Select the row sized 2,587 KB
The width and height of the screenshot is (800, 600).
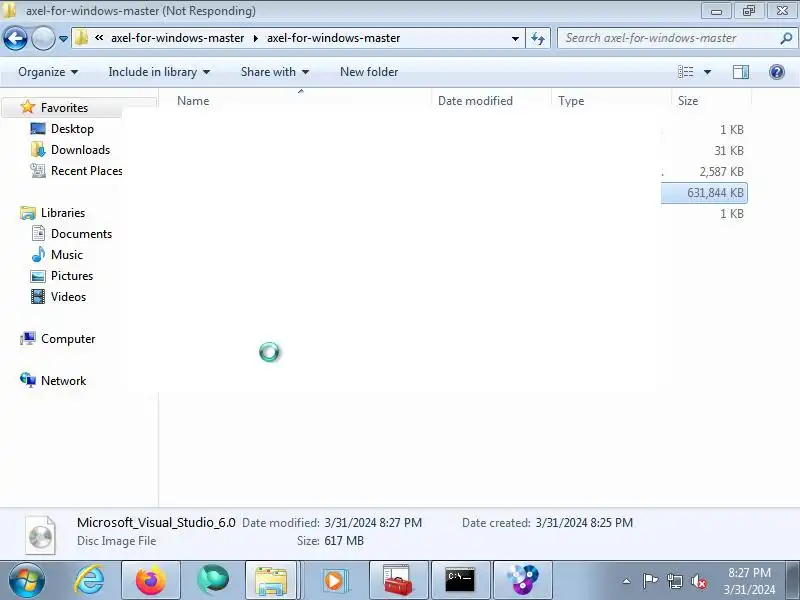tap(721, 171)
